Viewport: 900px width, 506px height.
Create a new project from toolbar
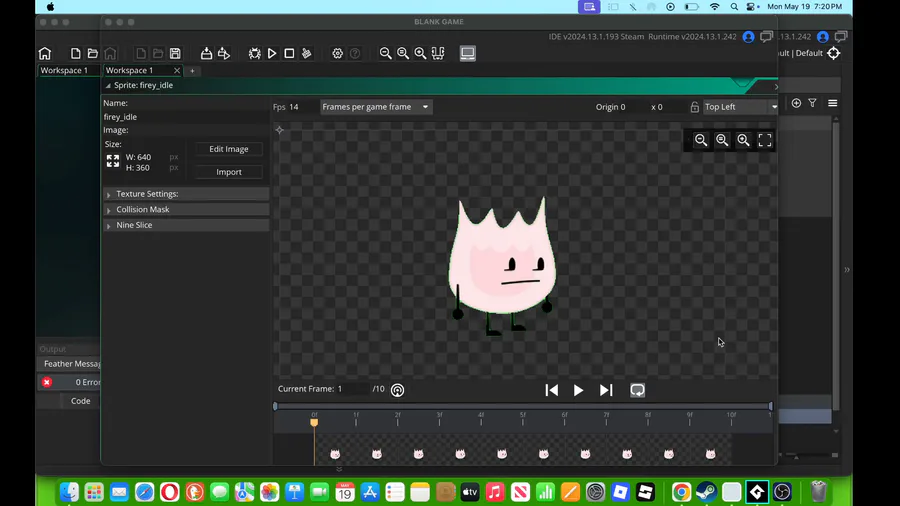point(75,53)
